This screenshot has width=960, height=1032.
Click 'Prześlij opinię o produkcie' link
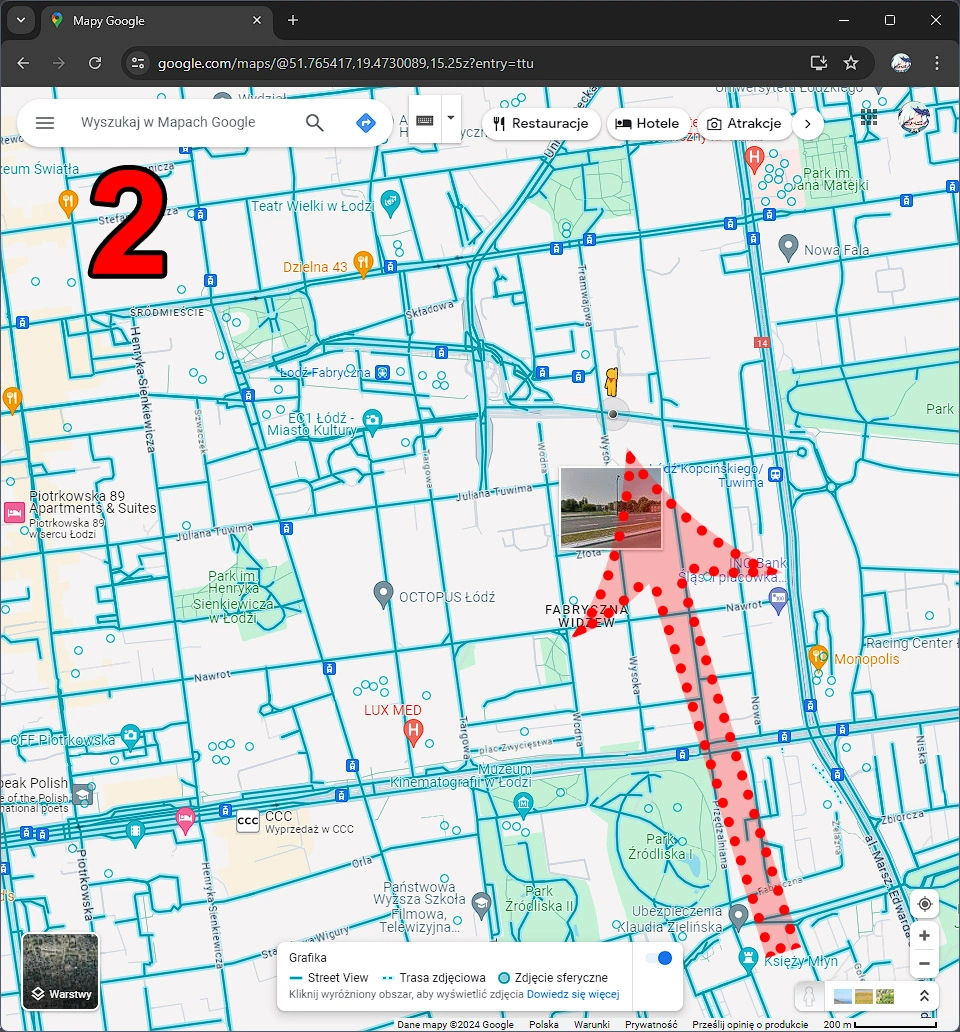[750, 1024]
